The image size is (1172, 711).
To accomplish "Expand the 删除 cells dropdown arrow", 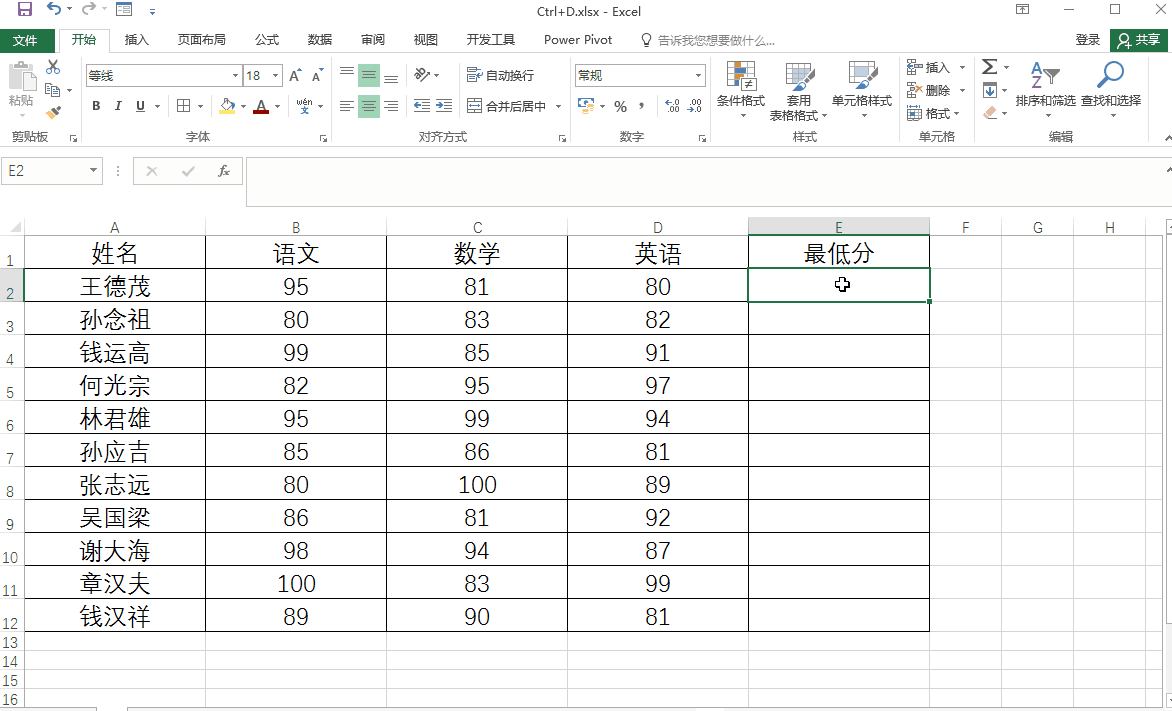I will tap(962, 90).
